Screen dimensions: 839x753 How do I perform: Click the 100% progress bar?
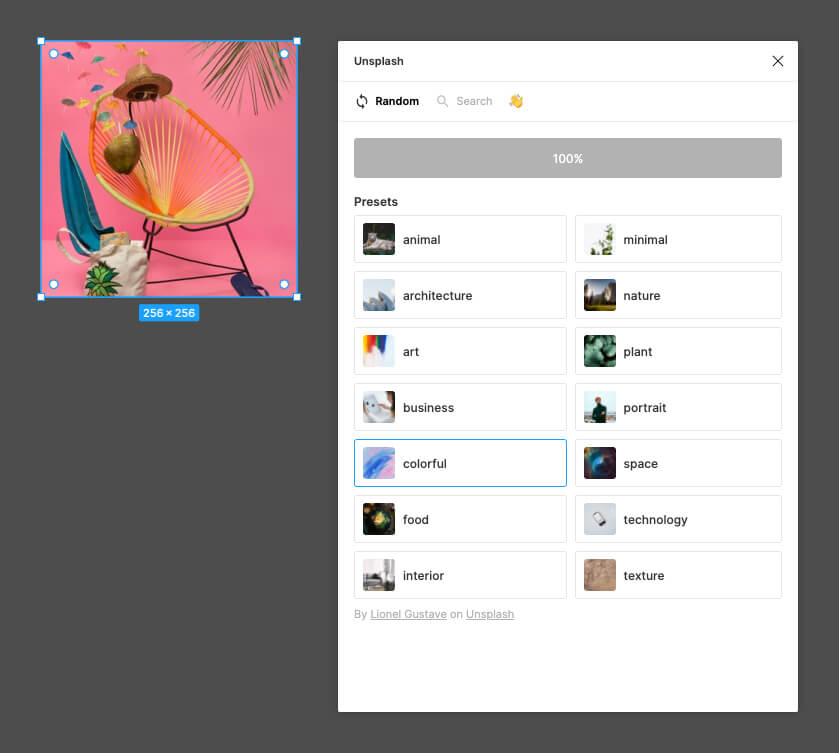(568, 158)
